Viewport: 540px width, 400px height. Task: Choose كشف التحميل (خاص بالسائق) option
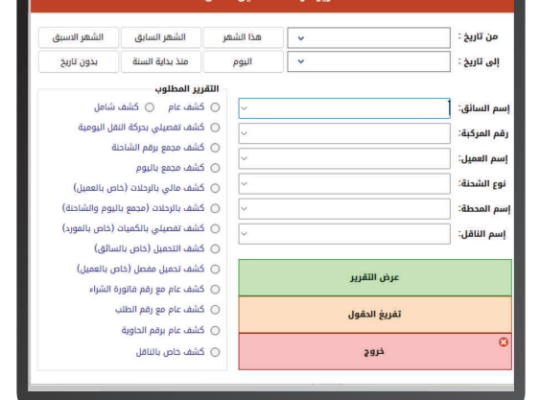[x=215, y=249]
